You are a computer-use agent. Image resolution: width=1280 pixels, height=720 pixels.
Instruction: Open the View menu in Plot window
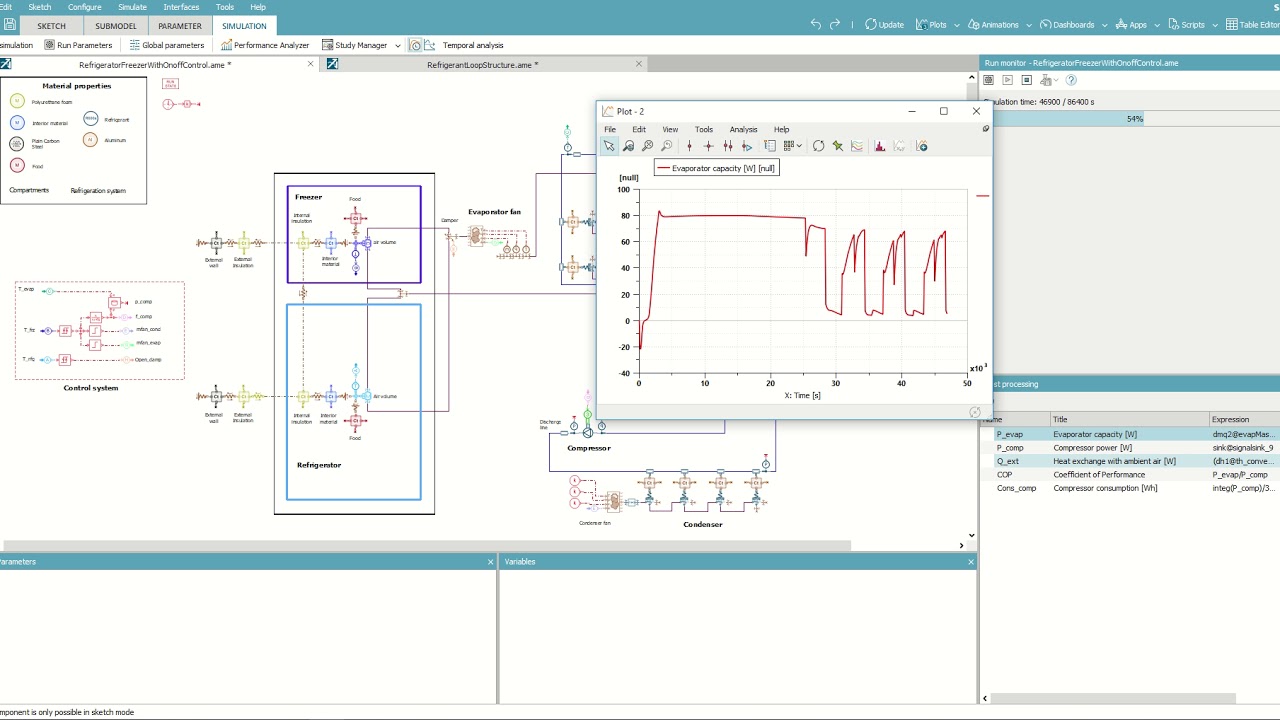[670, 129]
